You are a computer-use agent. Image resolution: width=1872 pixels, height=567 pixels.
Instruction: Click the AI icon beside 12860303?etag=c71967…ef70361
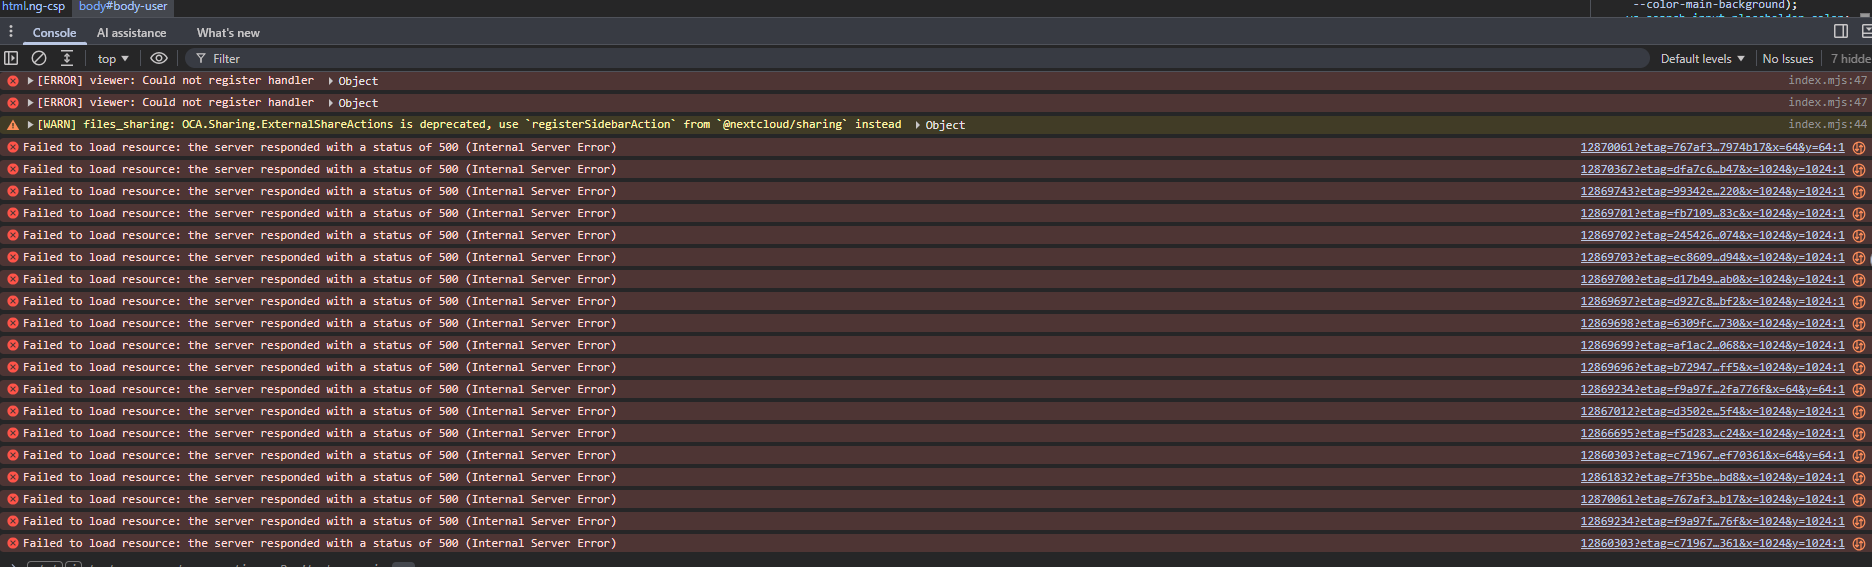pos(1859,455)
